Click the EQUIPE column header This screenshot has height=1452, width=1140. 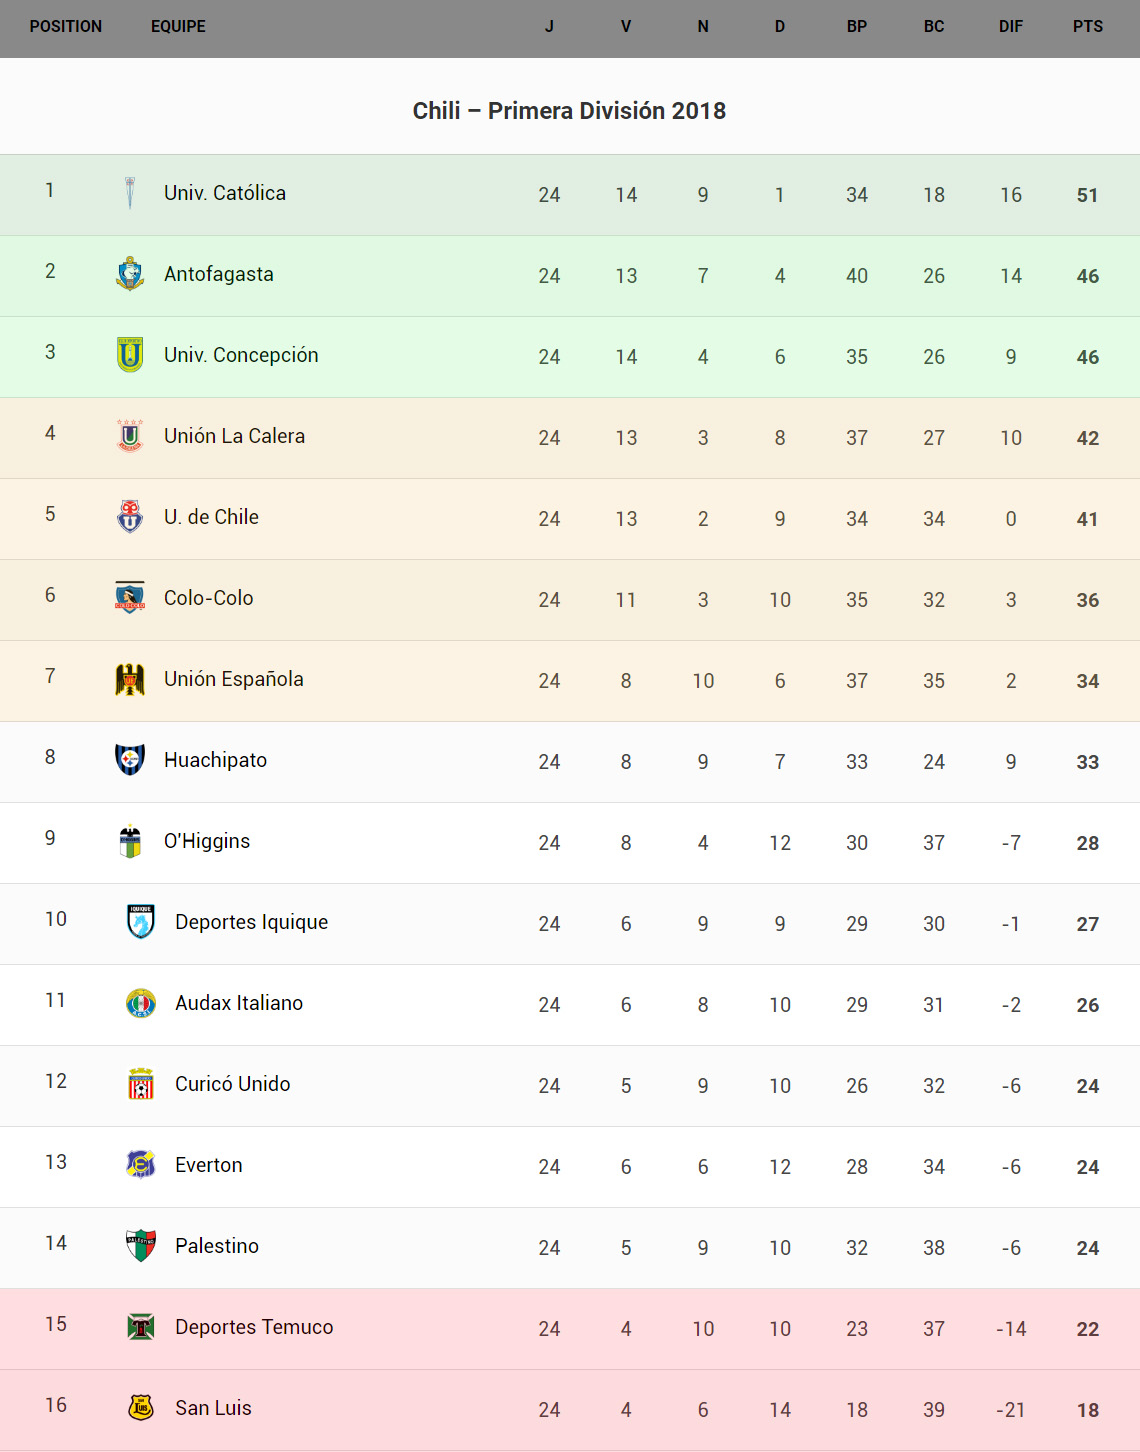pyautogui.click(x=178, y=27)
